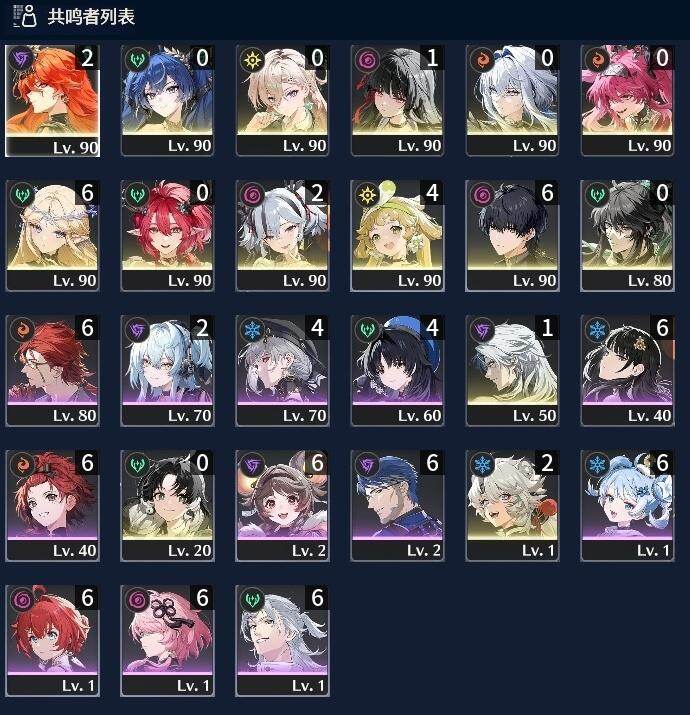
Task: Click the havoc icon on pink-haired Lv. 1 character
Action: pos(137,600)
